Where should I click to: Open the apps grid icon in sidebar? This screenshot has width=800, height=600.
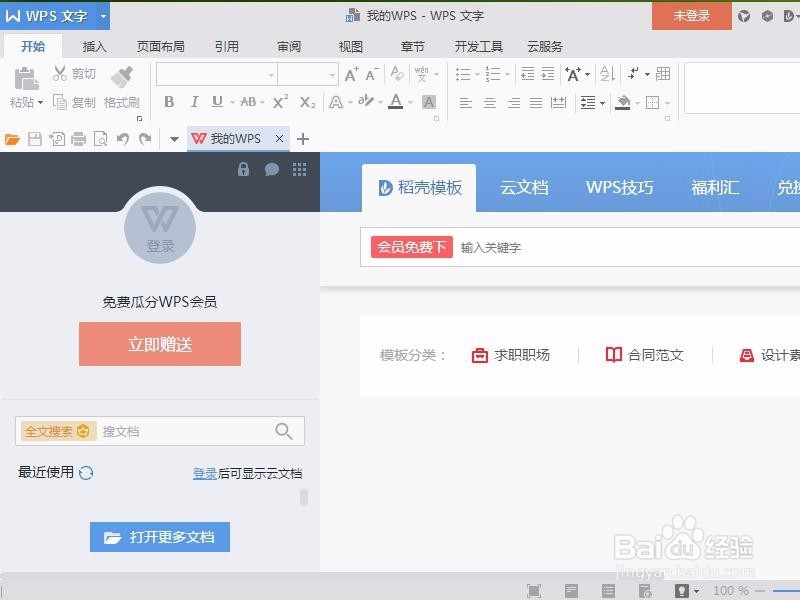point(297,170)
